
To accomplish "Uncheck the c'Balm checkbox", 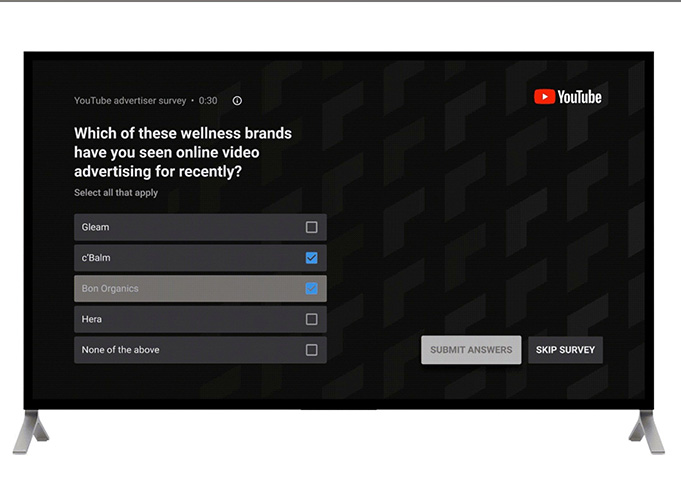I will [311, 258].
